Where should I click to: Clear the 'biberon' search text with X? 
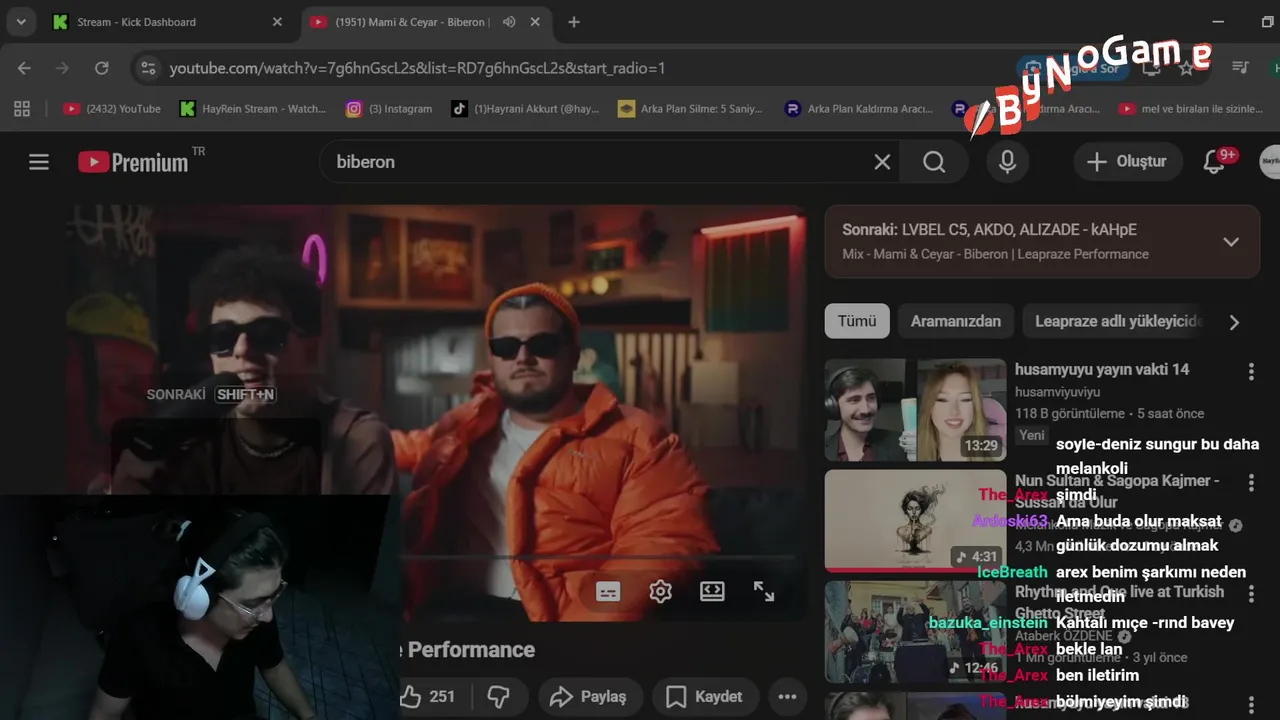pos(882,162)
